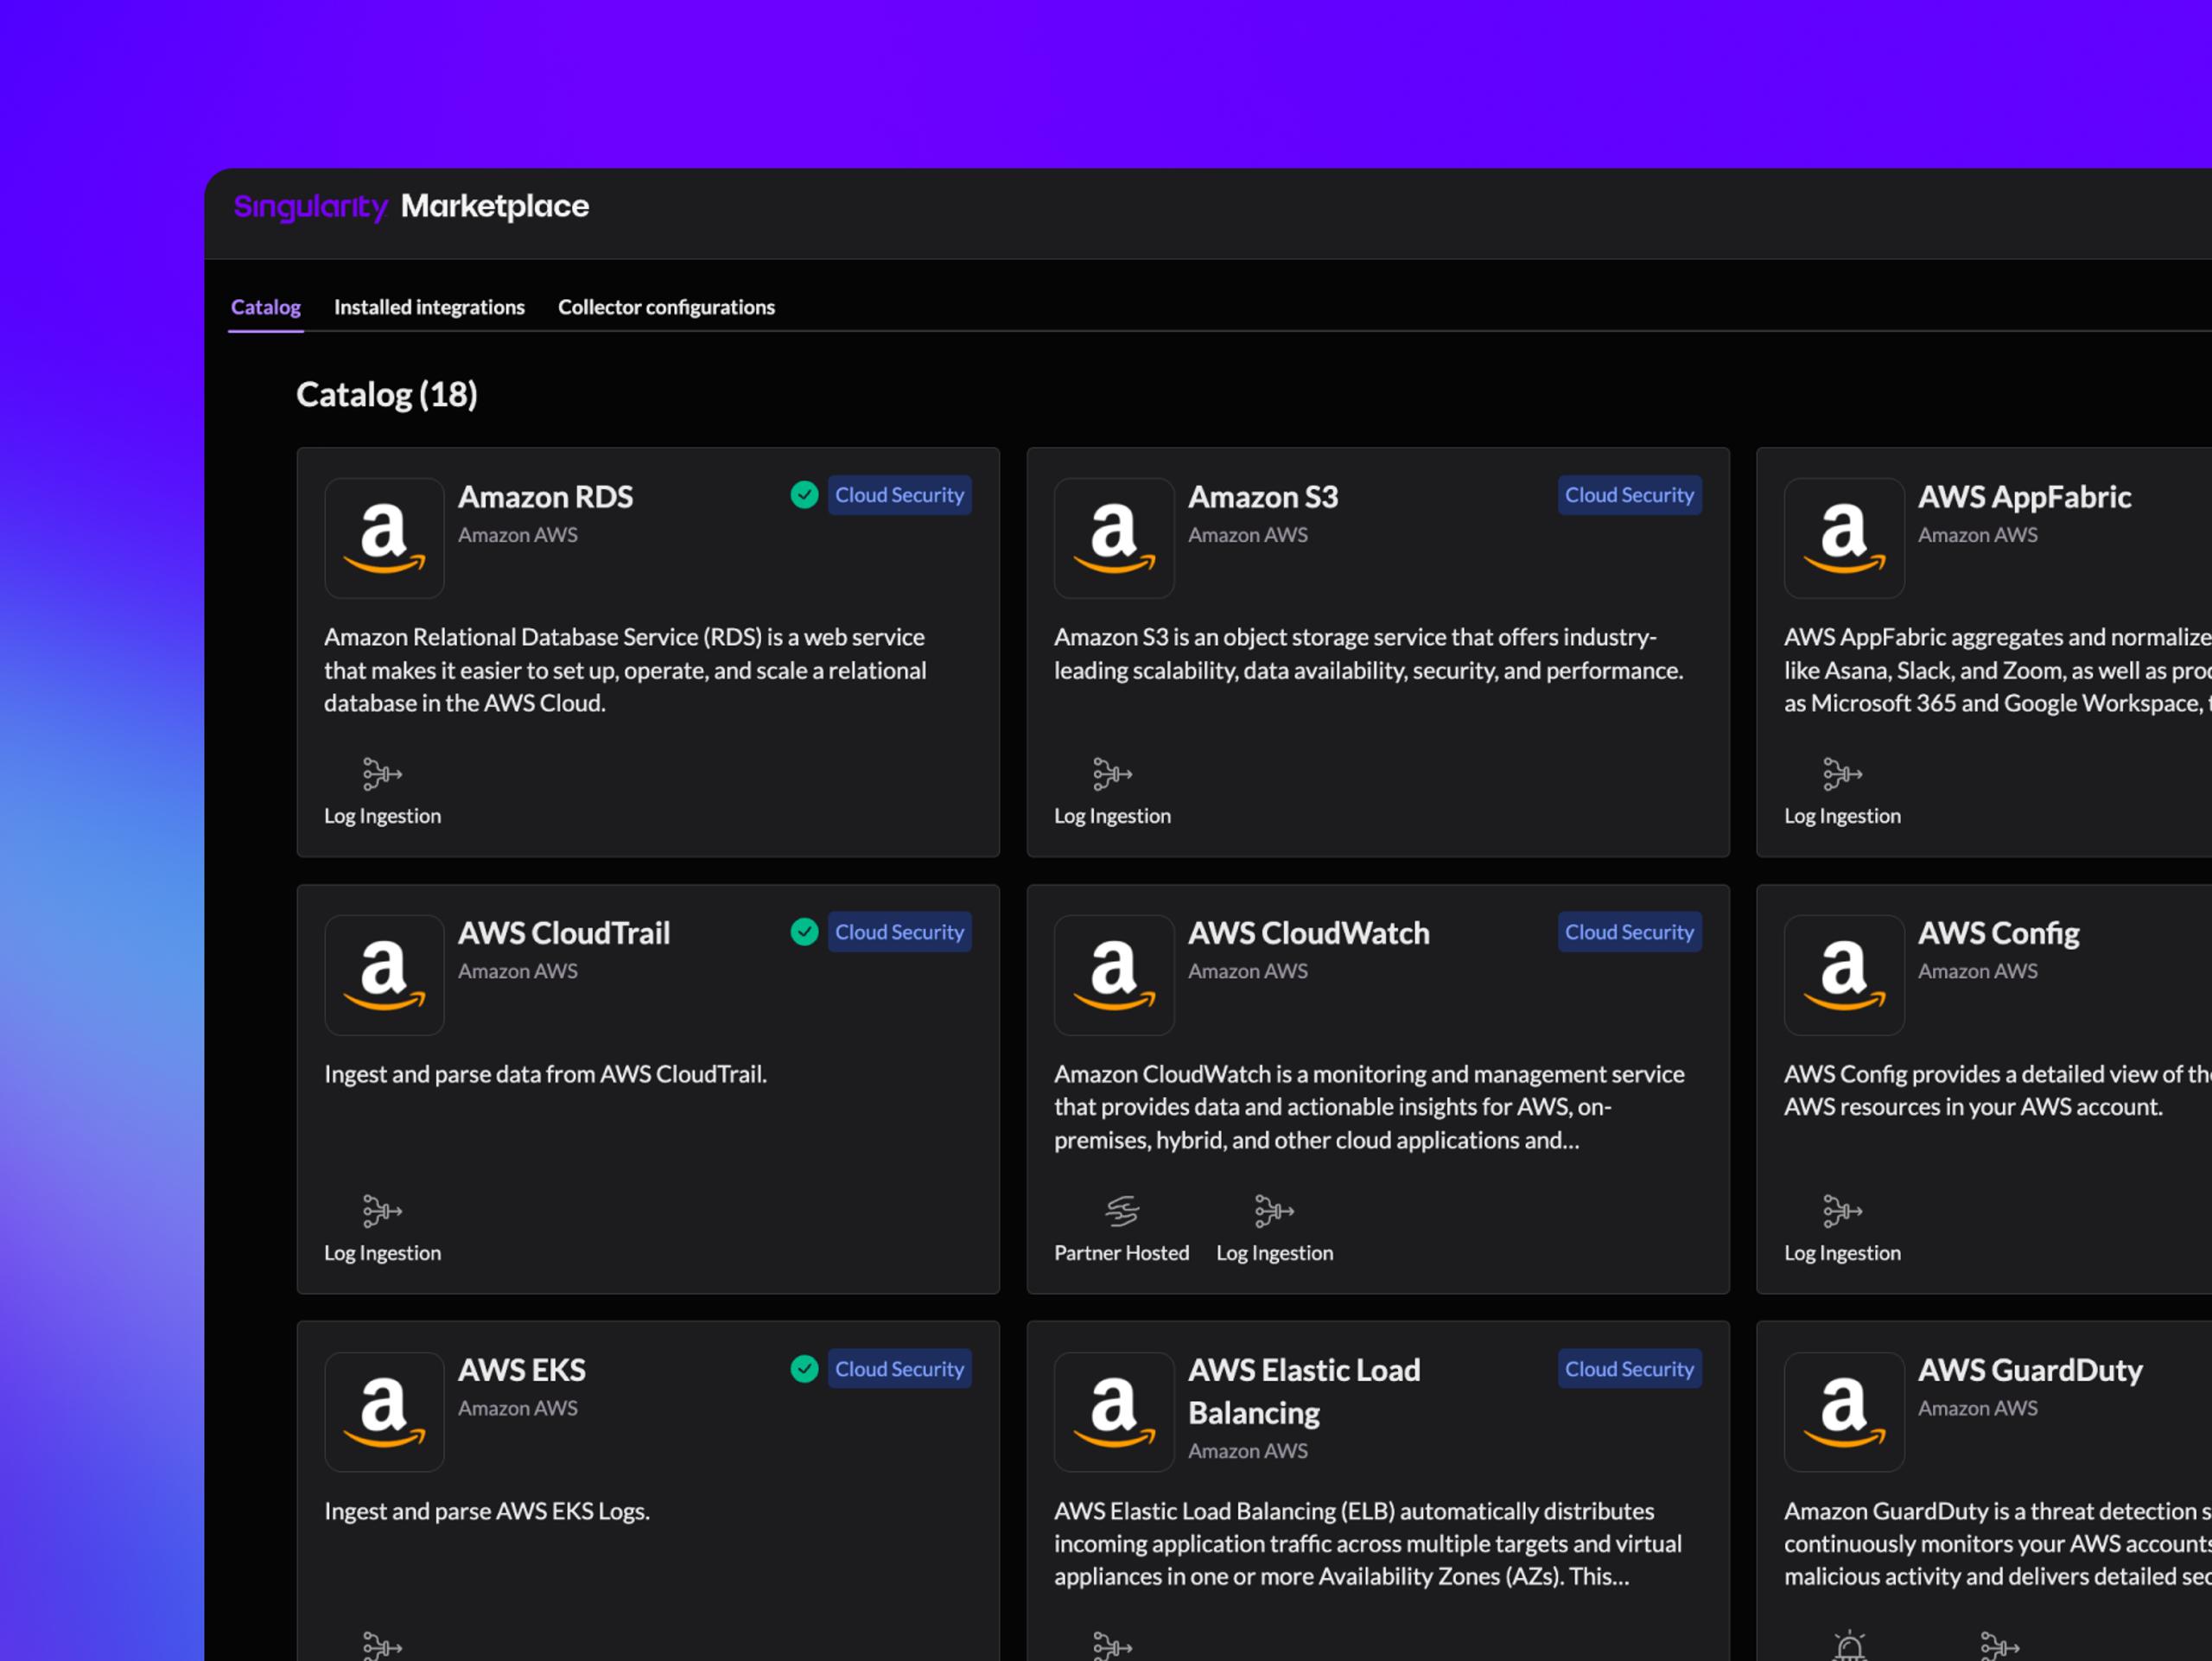Open Collector configurations tab
Image resolution: width=2212 pixels, height=1661 pixels.
click(666, 307)
